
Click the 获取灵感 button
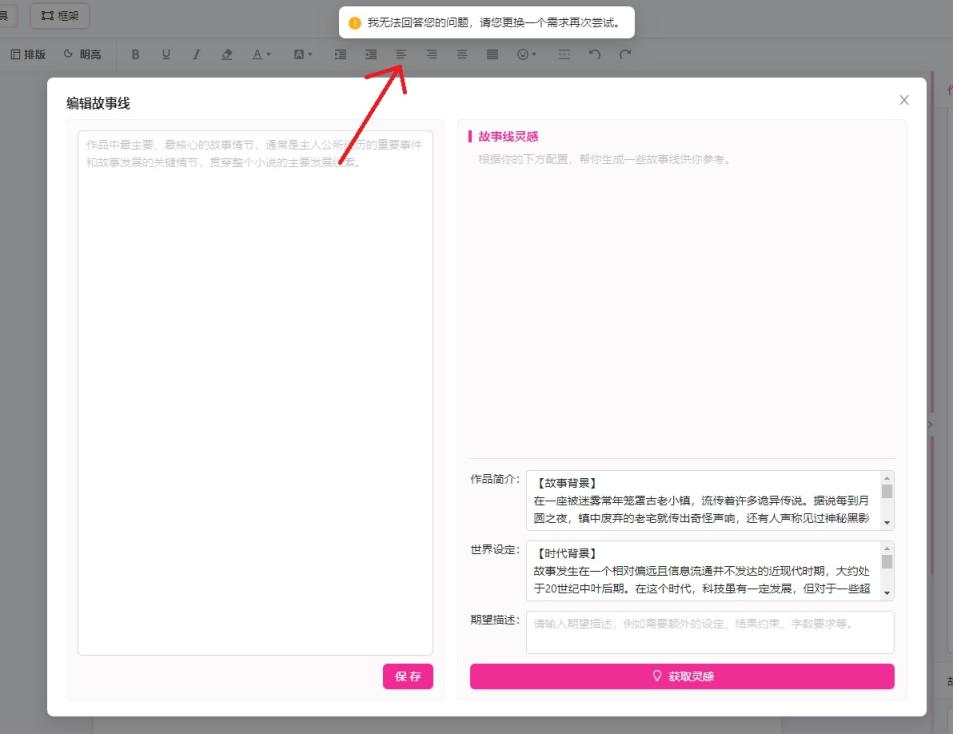point(682,677)
